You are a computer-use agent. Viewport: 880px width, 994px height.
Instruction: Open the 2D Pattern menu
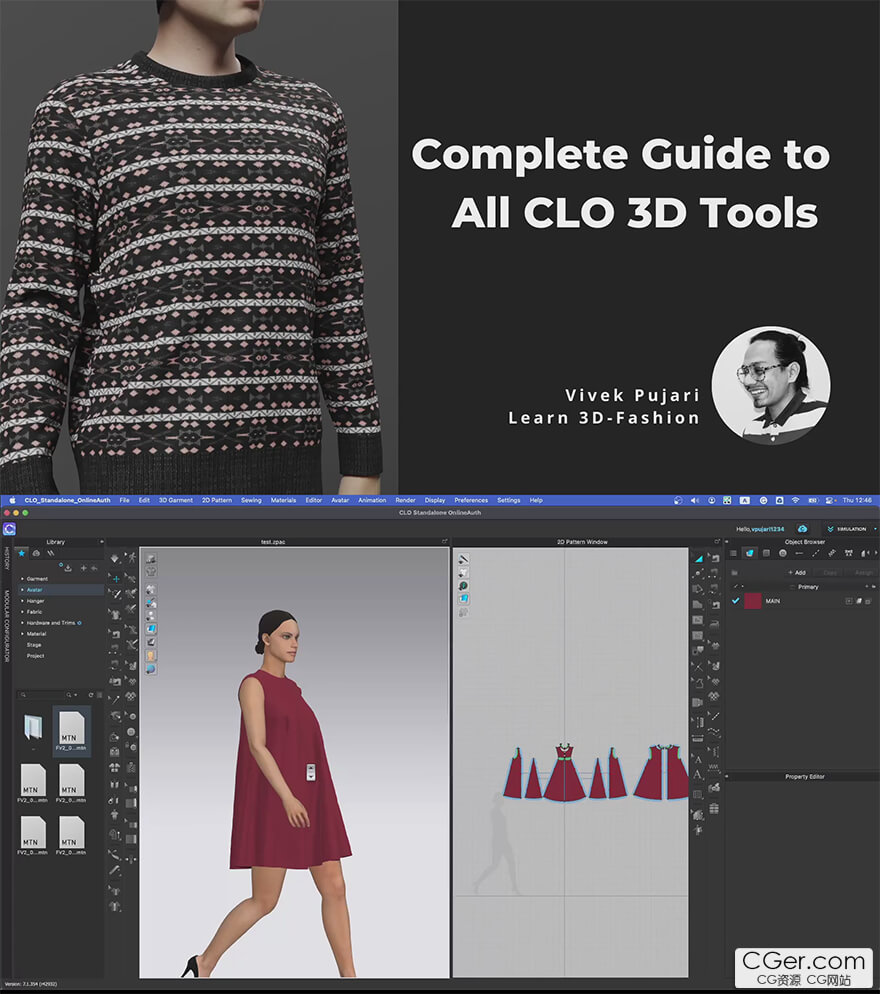click(217, 500)
